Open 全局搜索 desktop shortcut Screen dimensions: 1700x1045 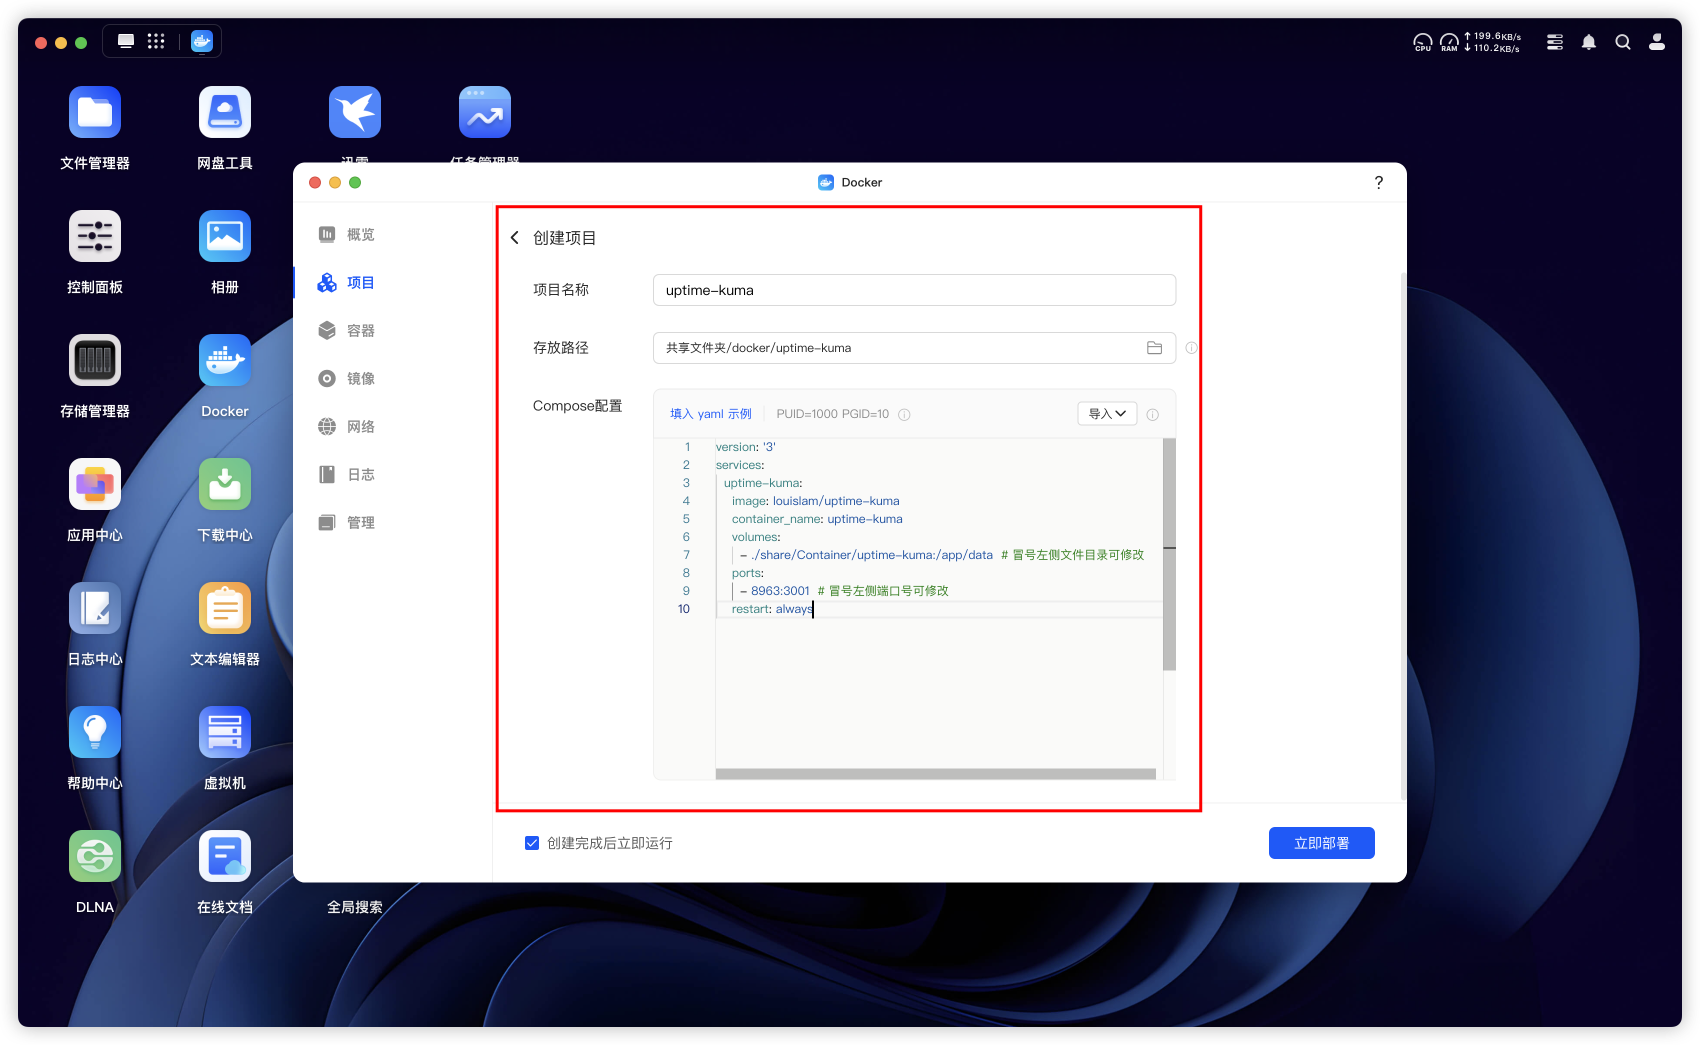pyautogui.click(x=355, y=907)
